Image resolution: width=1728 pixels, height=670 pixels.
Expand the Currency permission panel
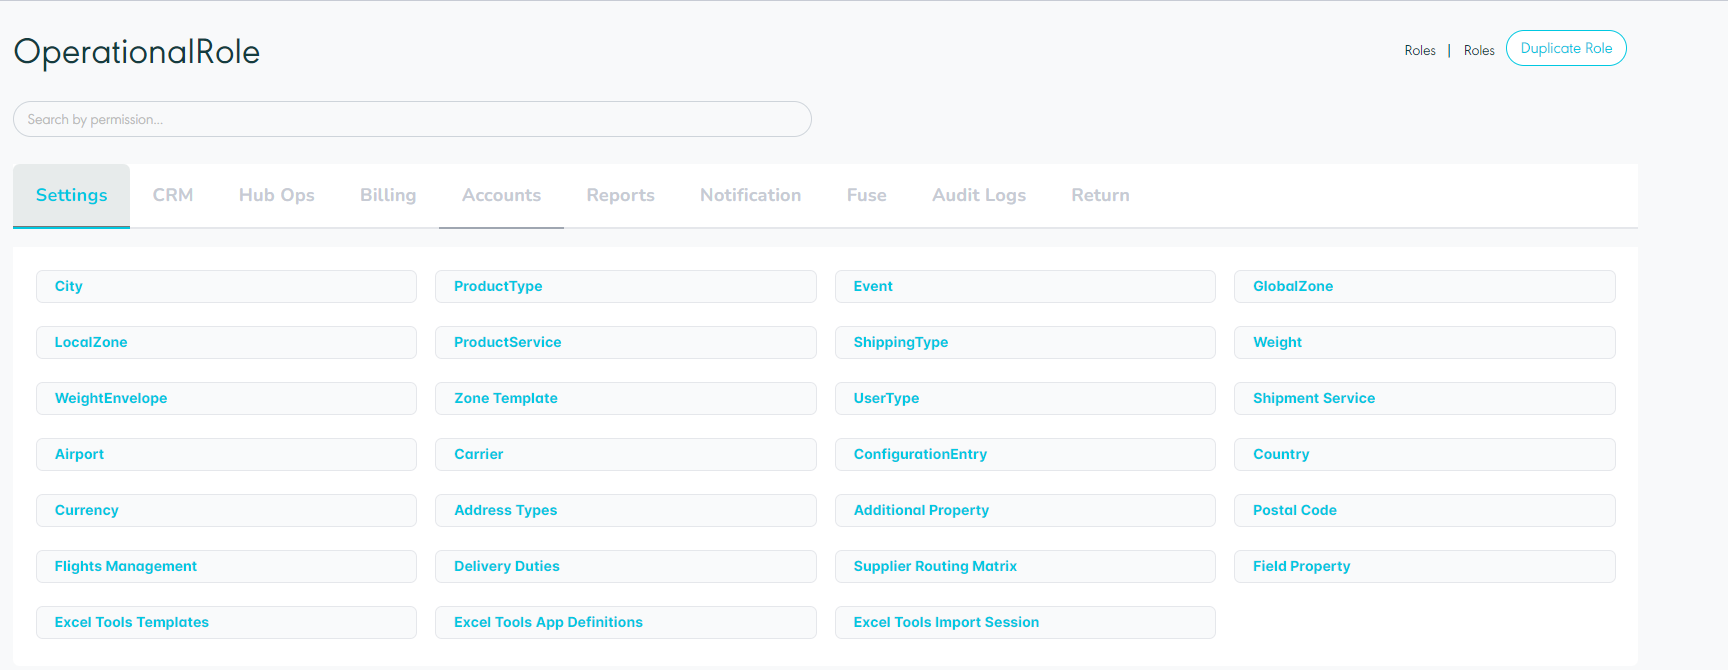tap(226, 510)
